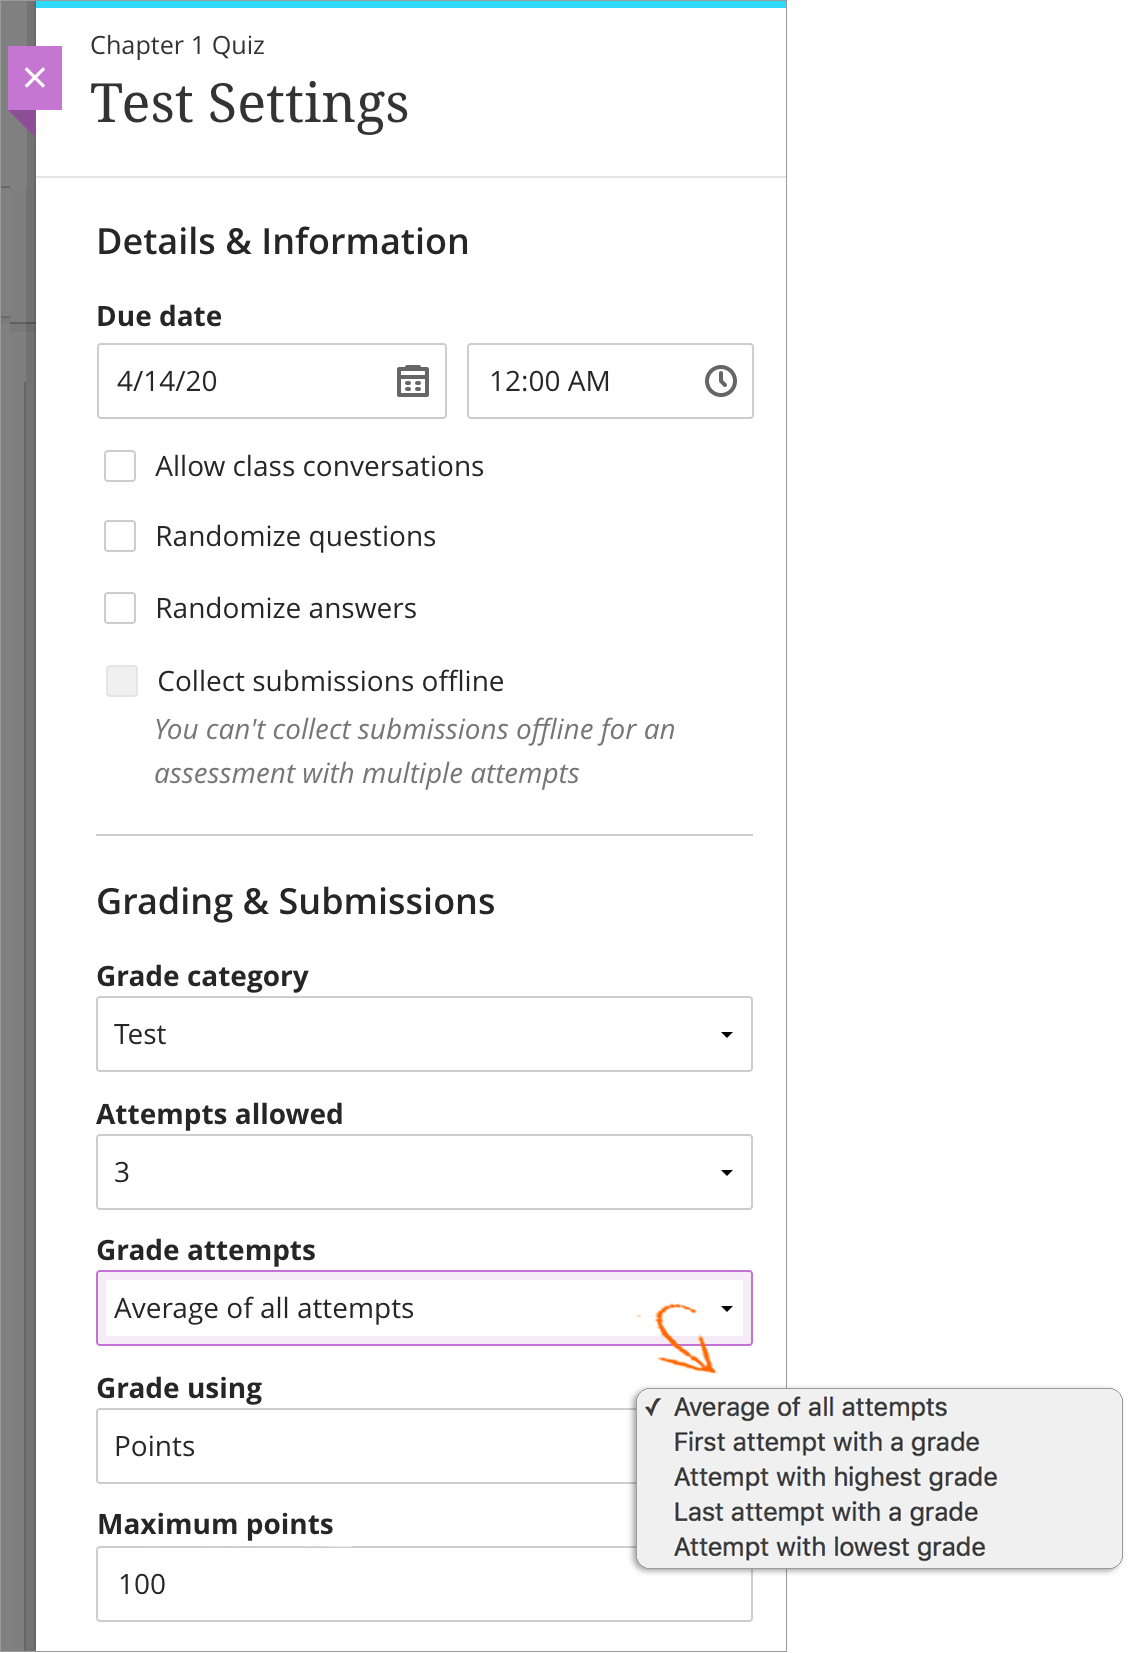Select Attempt with highest grade
This screenshot has height=1653, width=1128.
[835, 1477]
